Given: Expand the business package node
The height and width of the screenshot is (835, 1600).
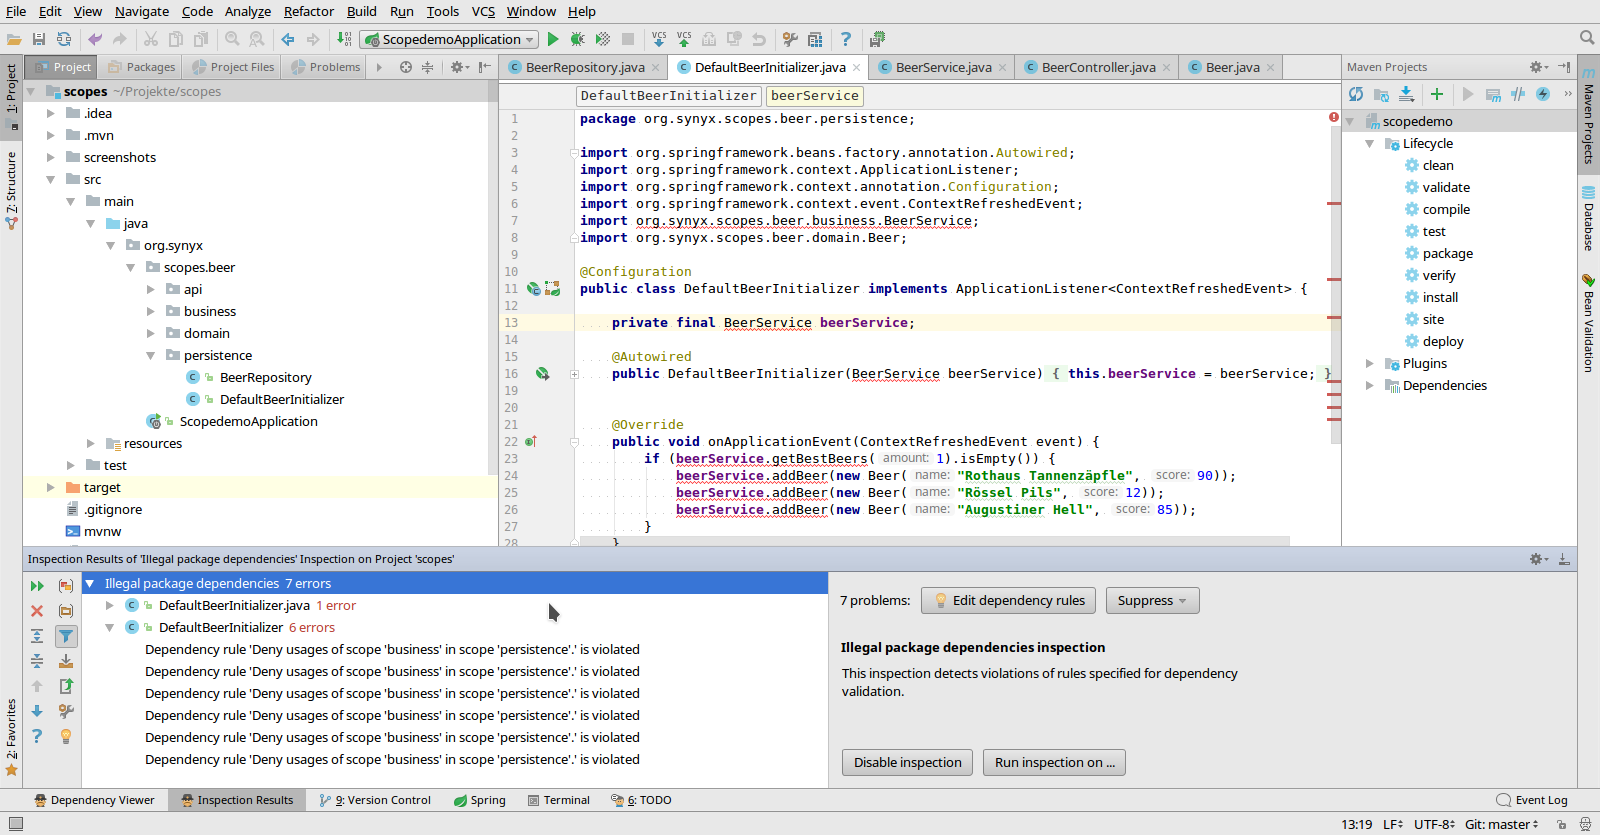Looking at the screenshot, I should pyautogui.click(x=151, y=311).
